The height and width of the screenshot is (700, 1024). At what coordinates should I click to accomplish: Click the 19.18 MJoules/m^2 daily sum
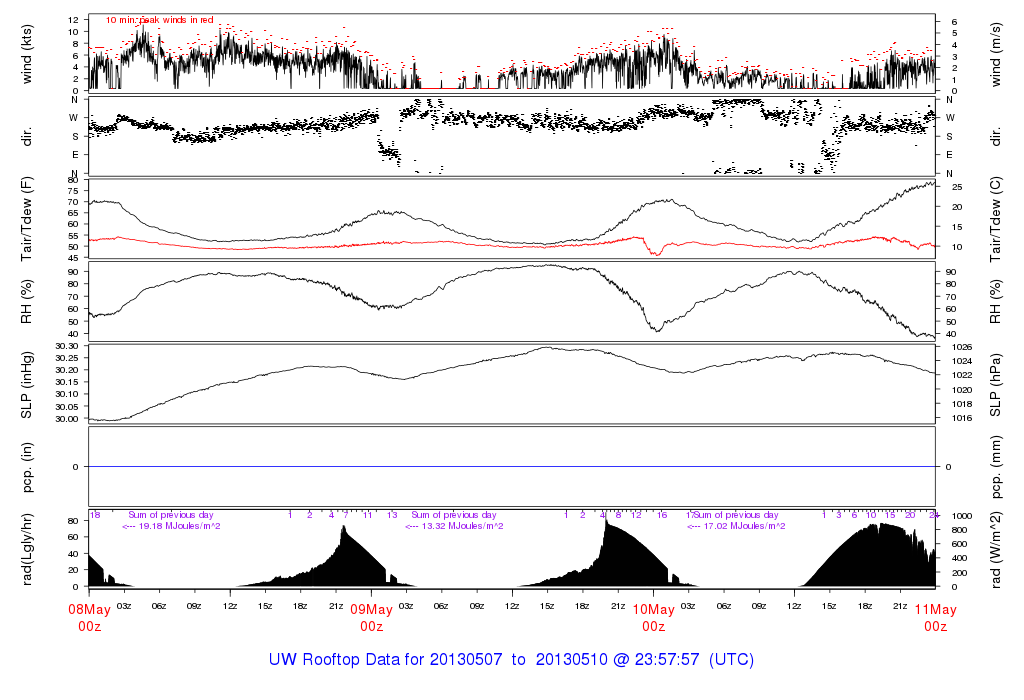tap(172, 526)
